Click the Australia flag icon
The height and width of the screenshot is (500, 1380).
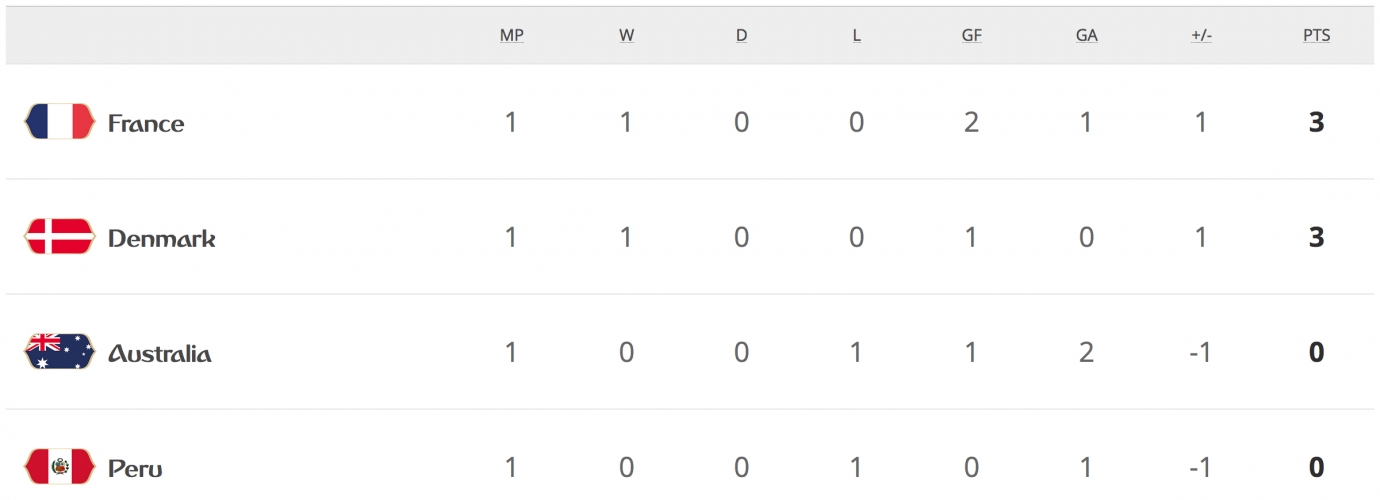coord(59,352)
